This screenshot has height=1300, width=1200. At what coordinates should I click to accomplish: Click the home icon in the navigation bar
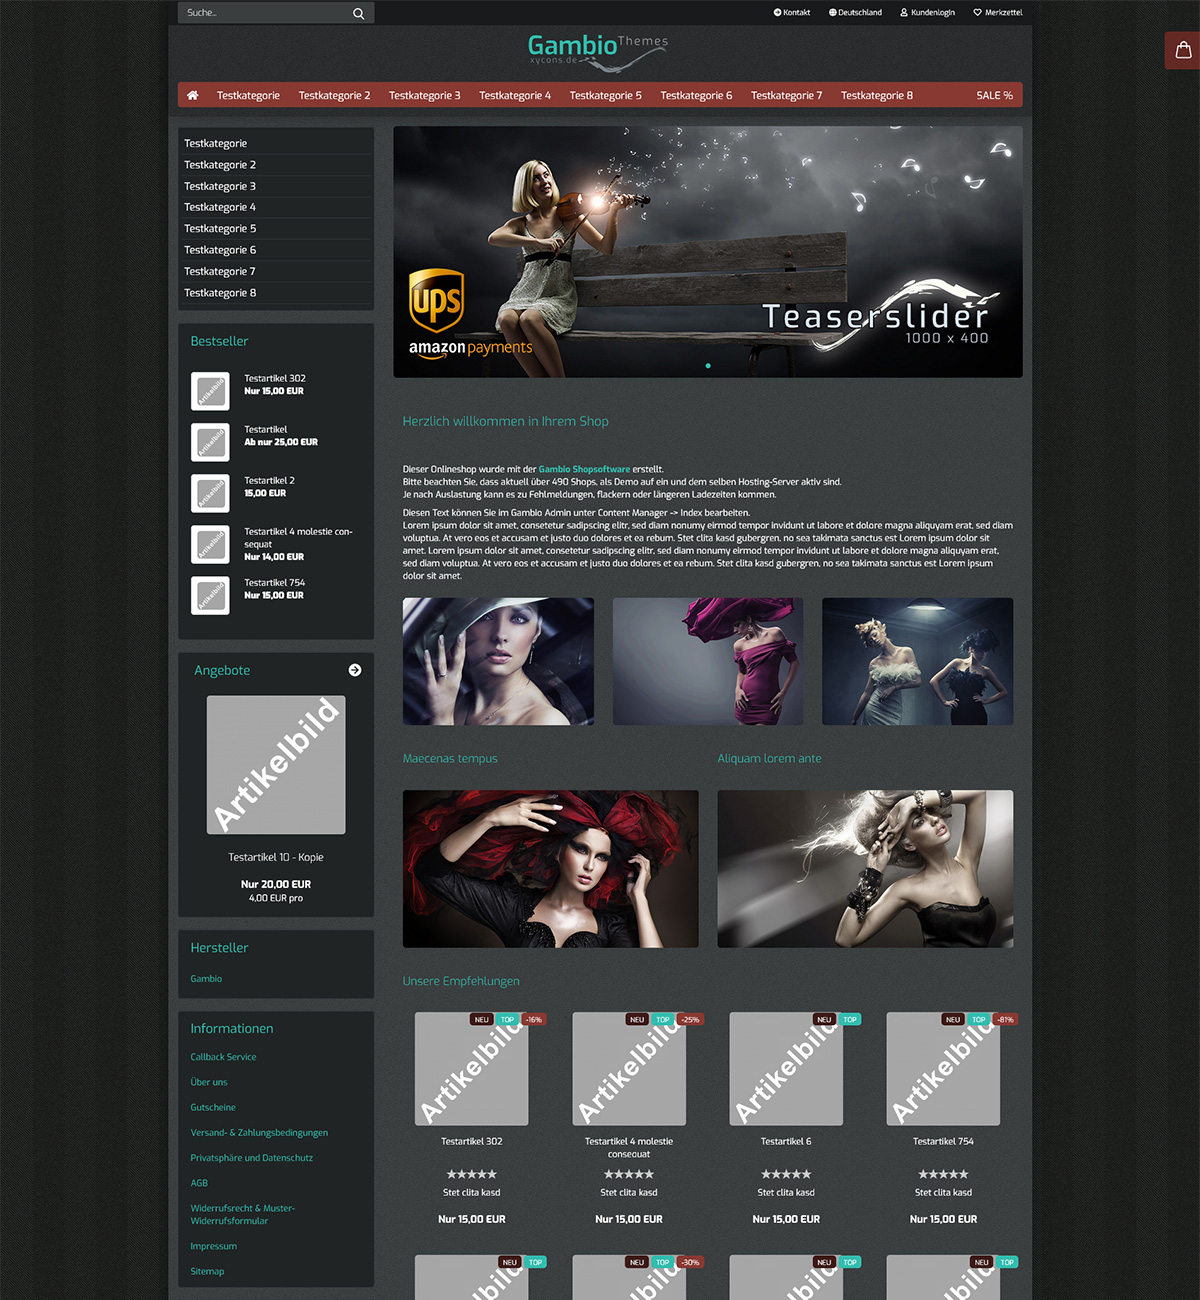tap(192, 94)
